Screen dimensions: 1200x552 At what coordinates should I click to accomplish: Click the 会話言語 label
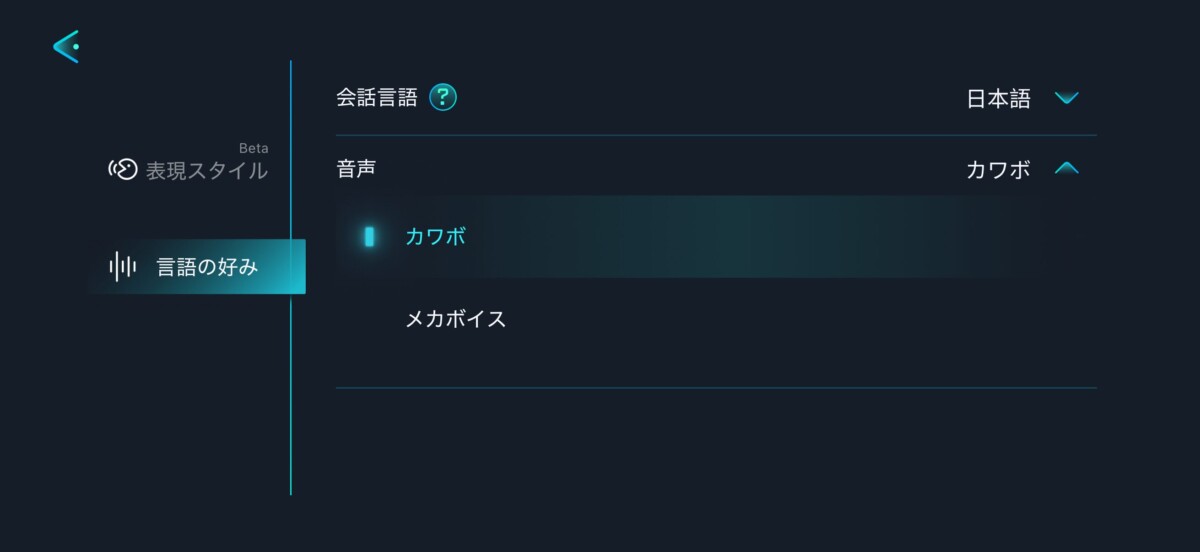(376, 98)
